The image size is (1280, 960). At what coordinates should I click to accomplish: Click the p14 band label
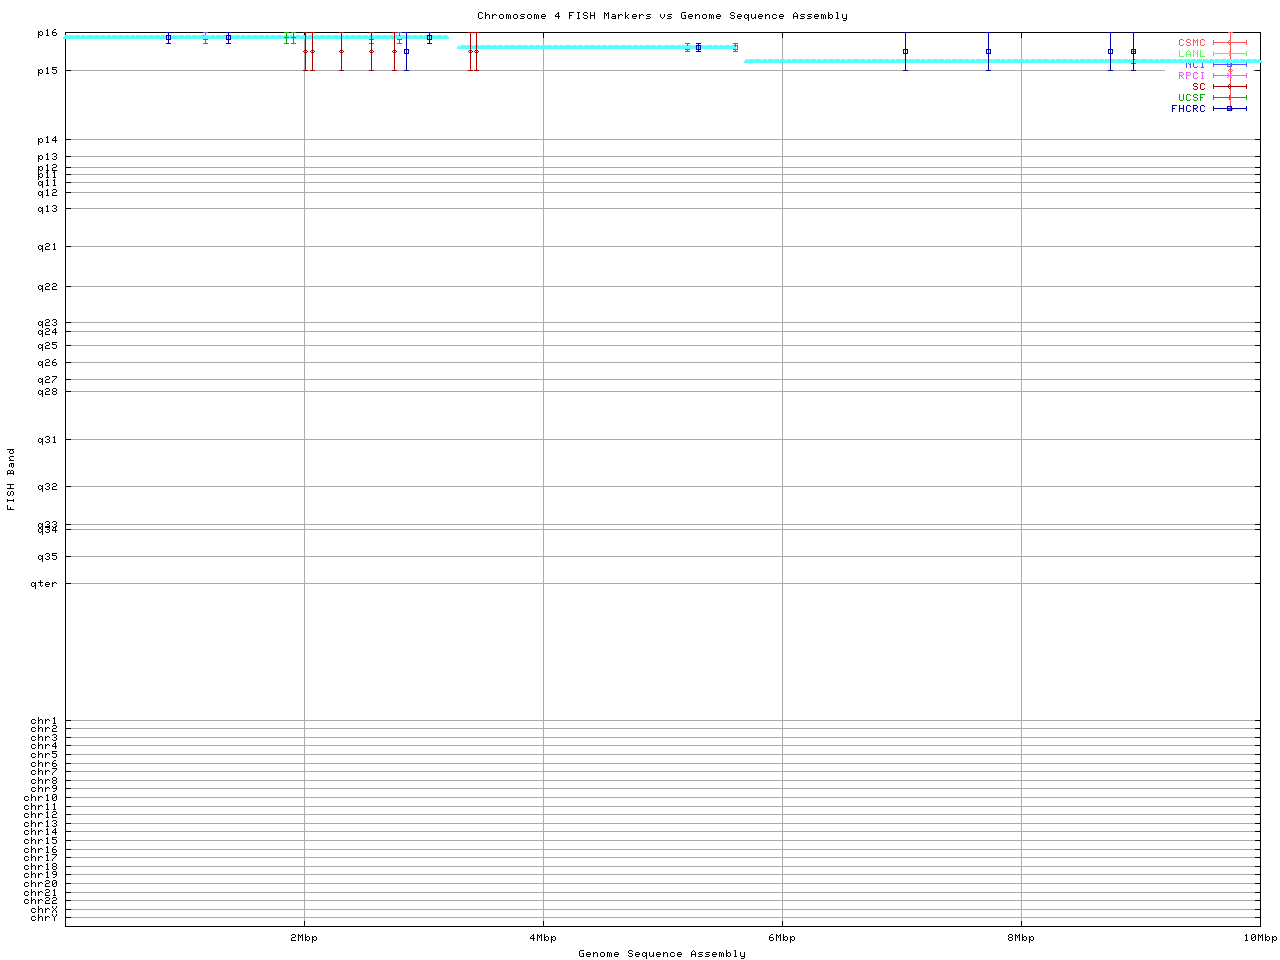tap(47, 140)
